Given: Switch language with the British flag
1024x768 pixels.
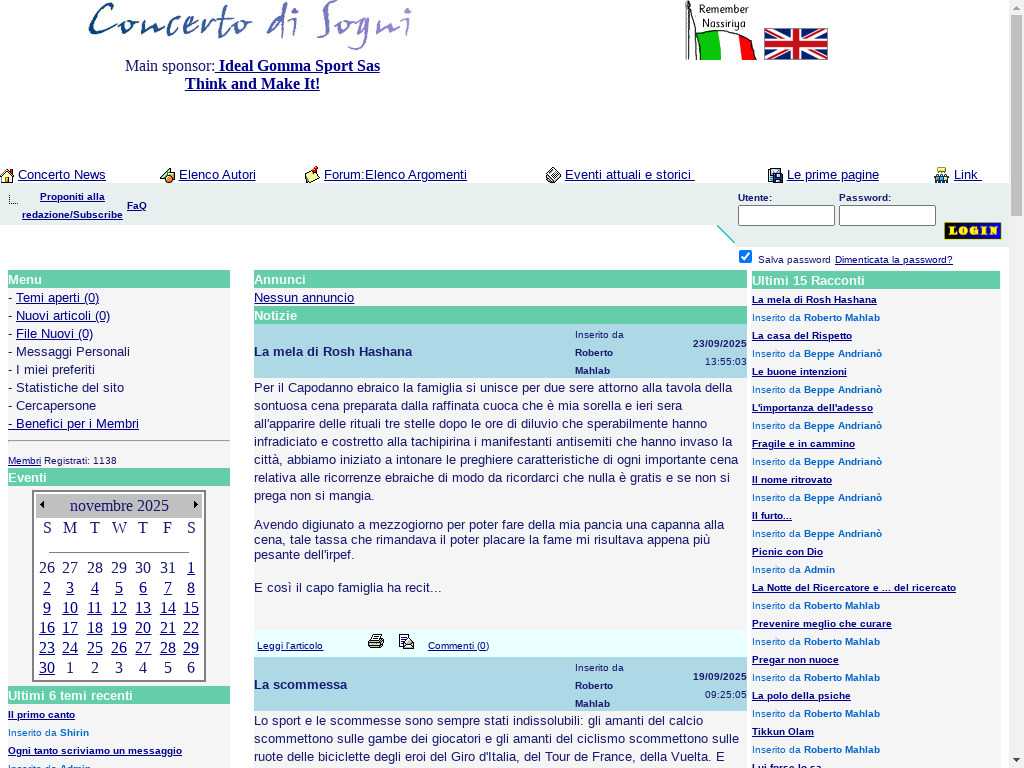Looking at the screenshot, I should coord(795,44).
